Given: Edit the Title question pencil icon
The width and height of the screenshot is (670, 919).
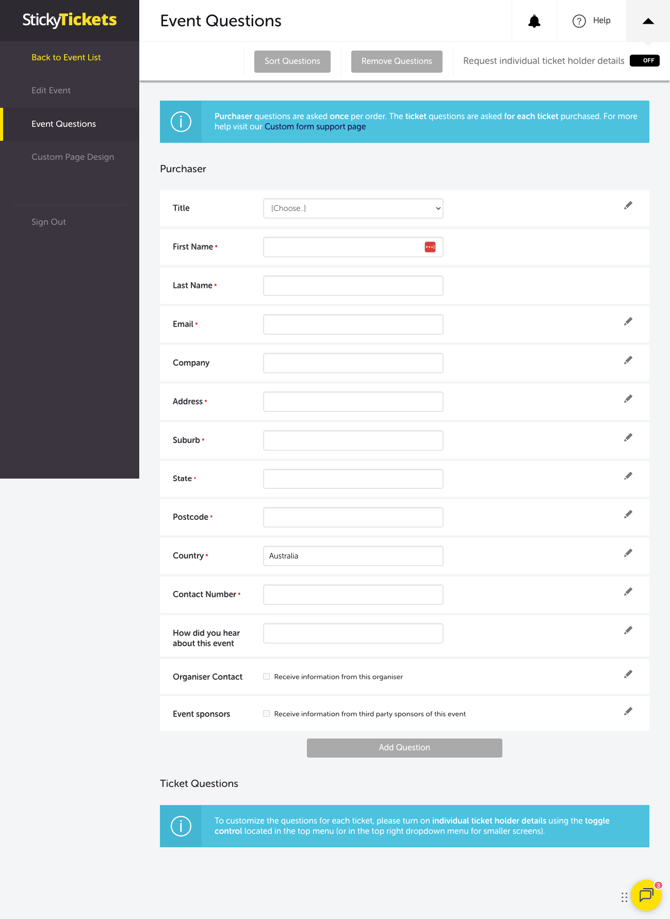Looking at the screenshot, I should coord(628,206).
